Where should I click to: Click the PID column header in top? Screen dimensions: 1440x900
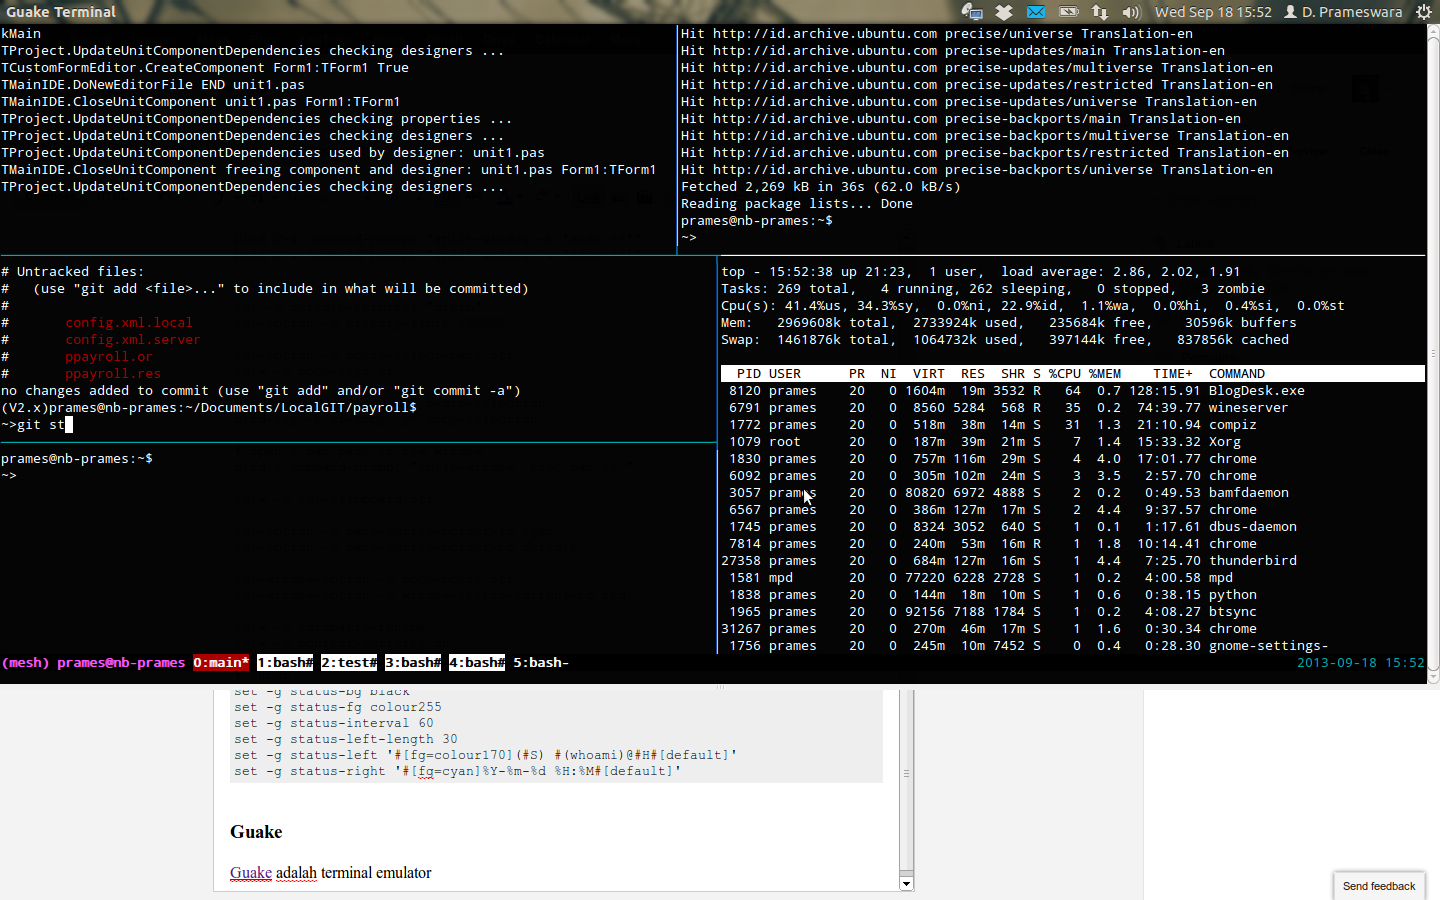click(x=749, y=374)
